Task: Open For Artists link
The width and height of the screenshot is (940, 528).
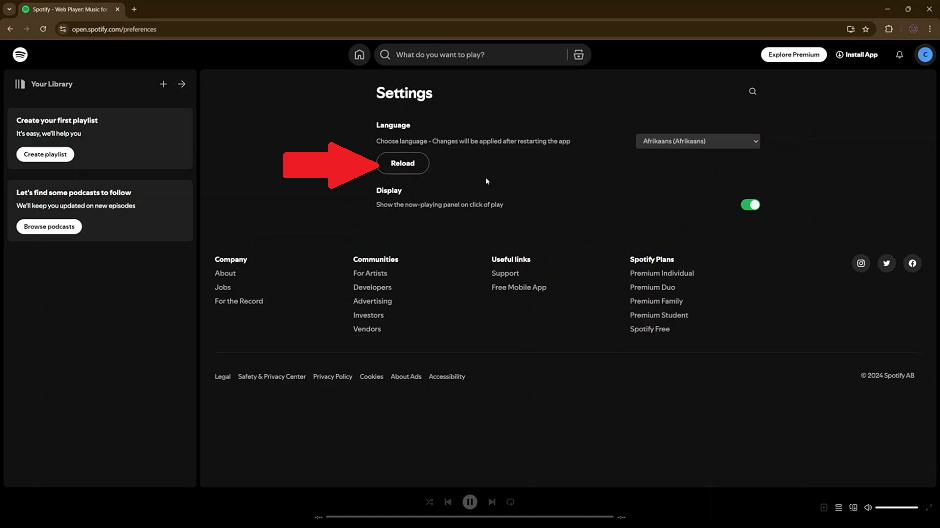Action: (x=370, y=273)
